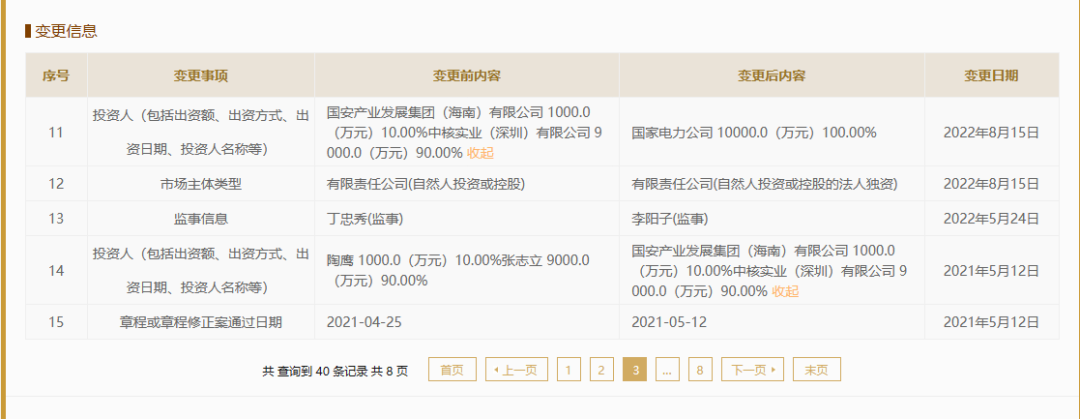
Task: Click the 2022年5月24日 date cell
Action: tap(991, 219)
